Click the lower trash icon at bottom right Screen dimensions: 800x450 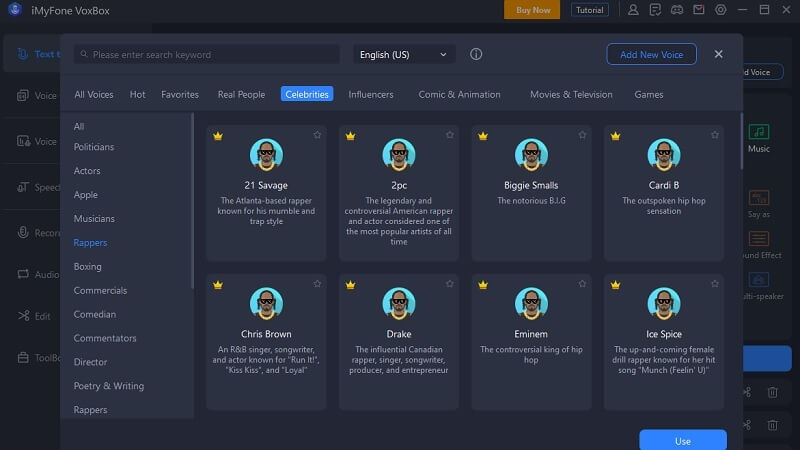coord(772,424)
